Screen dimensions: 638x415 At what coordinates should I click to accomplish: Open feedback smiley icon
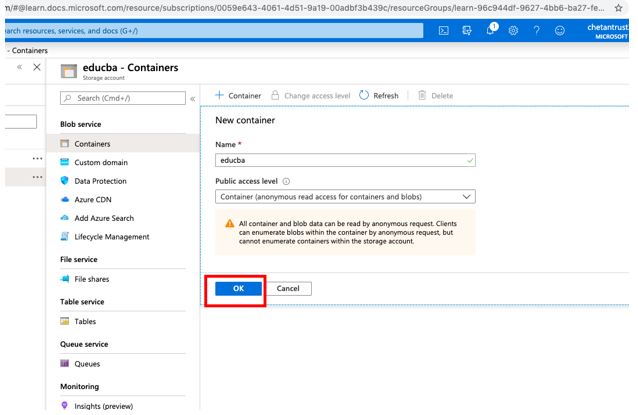(x=560, y=31)
